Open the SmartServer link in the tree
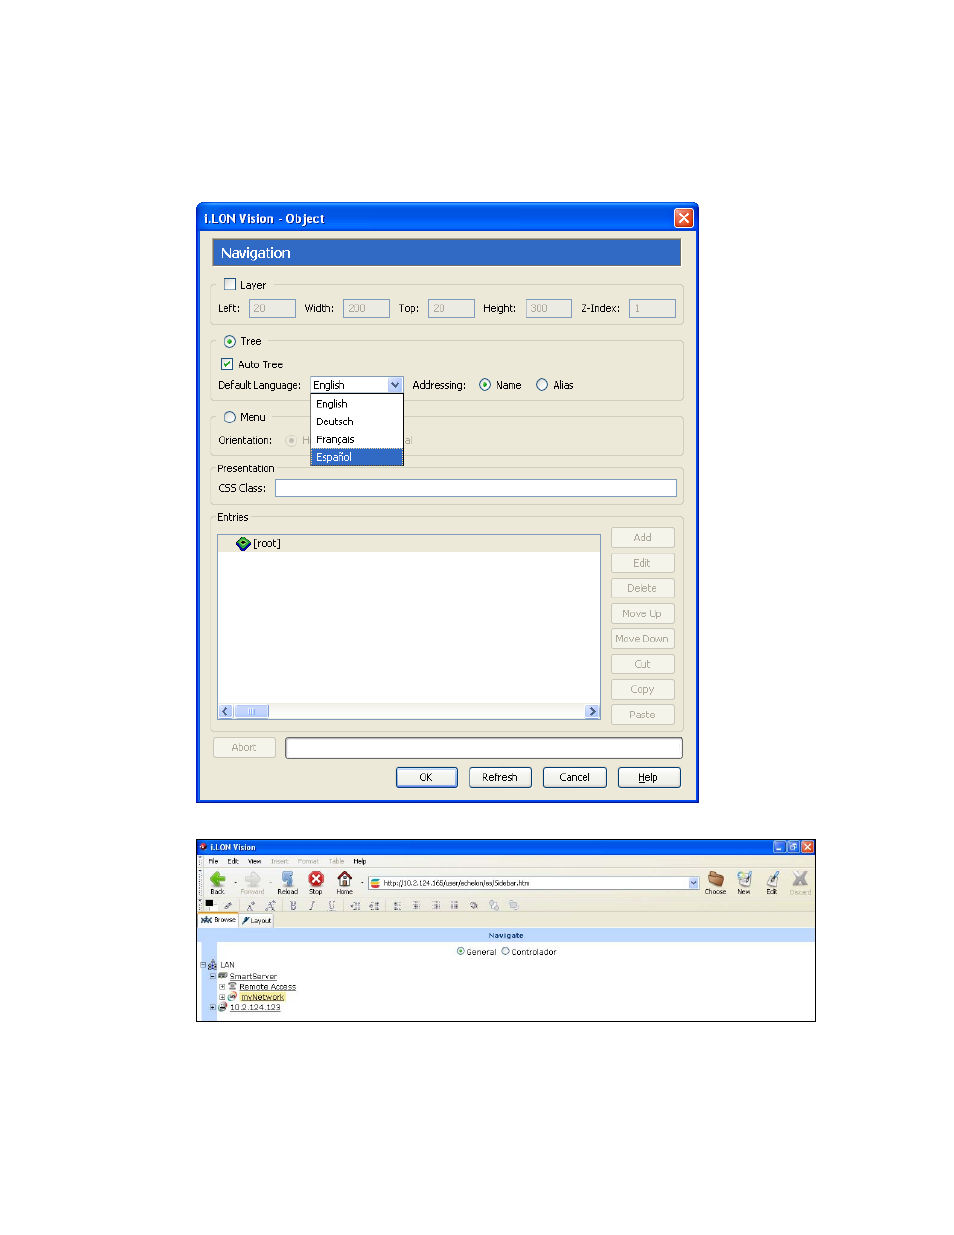The height and width of the screenshot is (1235, 954). click(x=253, y=976)
